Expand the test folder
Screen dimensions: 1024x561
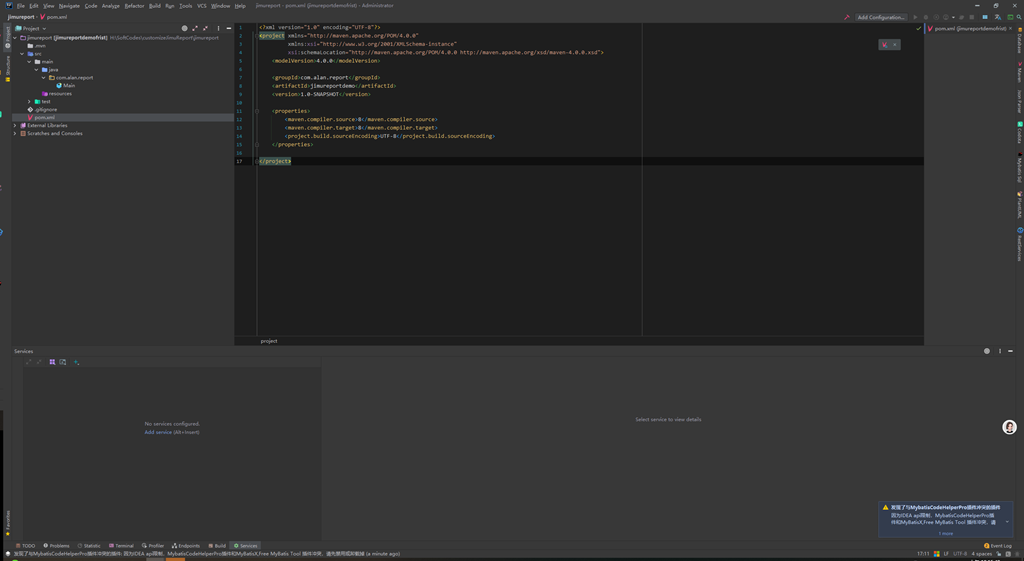pos(29,101)
